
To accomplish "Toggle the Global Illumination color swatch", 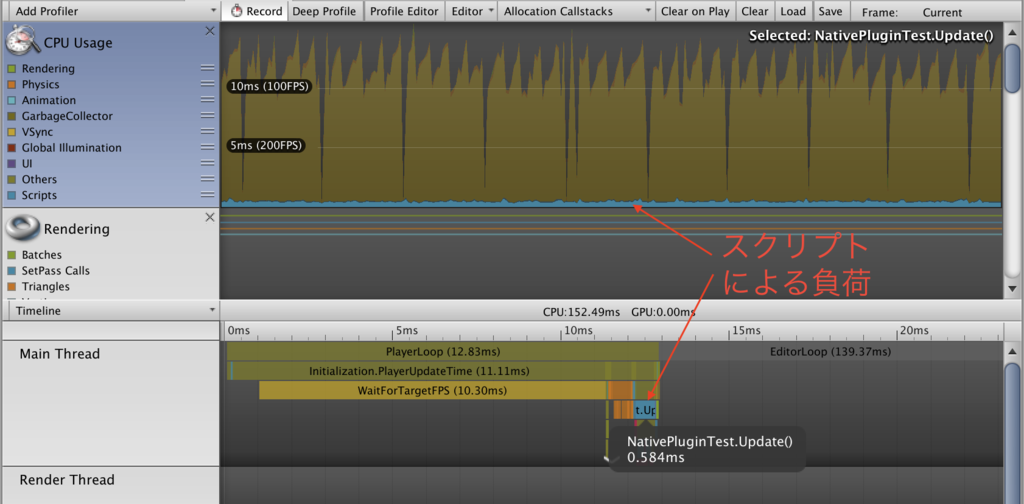I will [x=11, y=148].
